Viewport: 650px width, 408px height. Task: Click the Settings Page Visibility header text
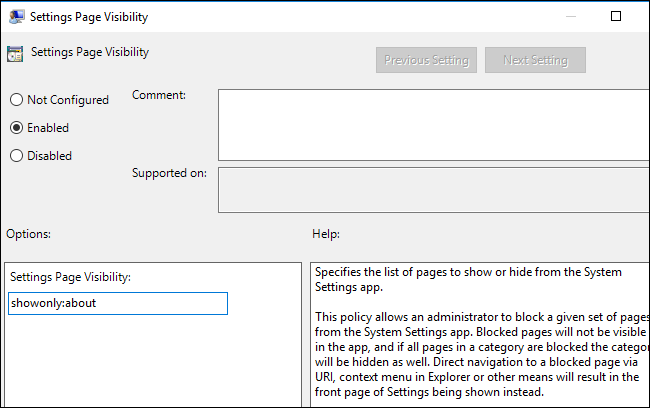[90, 52]
